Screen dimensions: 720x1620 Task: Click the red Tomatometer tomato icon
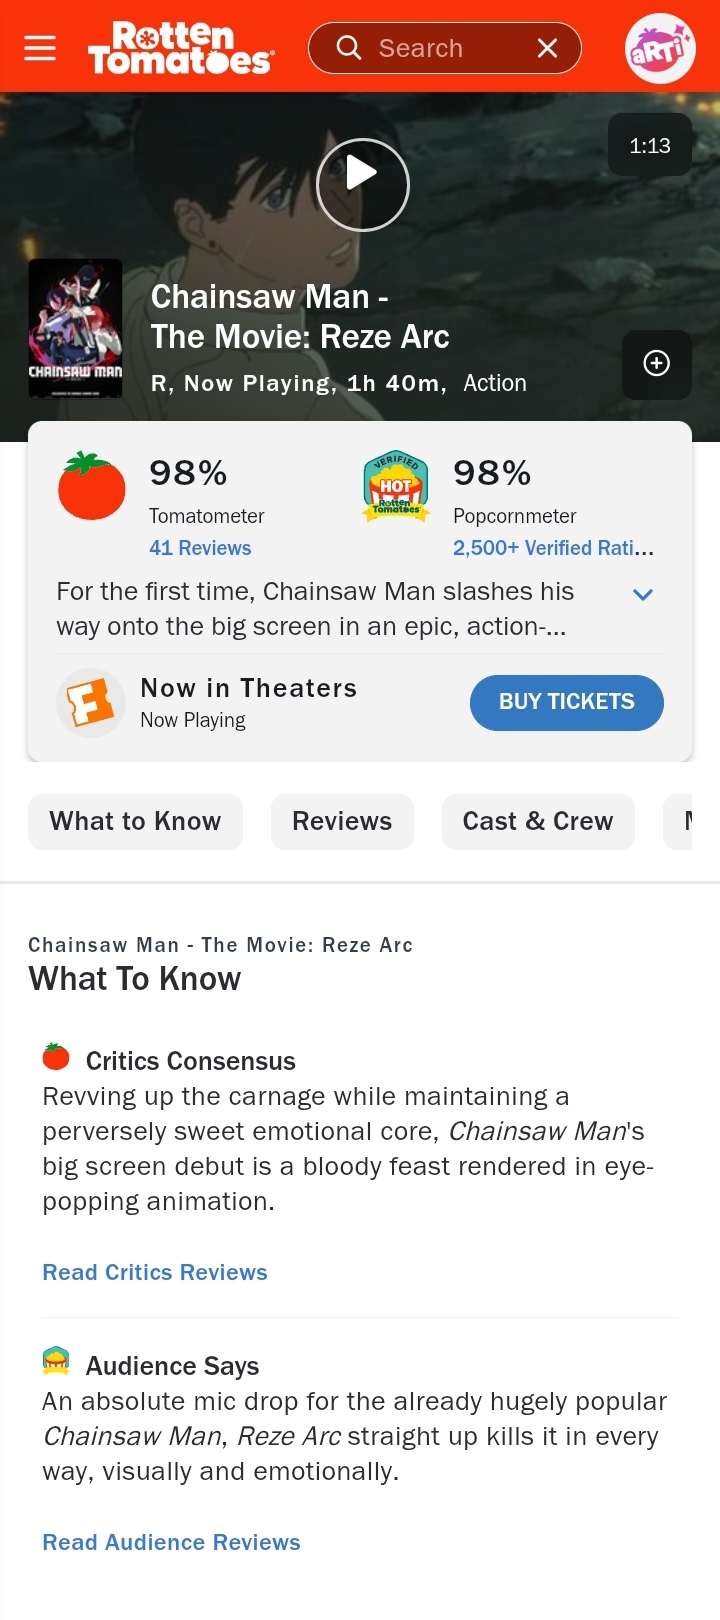click(92, 487)
